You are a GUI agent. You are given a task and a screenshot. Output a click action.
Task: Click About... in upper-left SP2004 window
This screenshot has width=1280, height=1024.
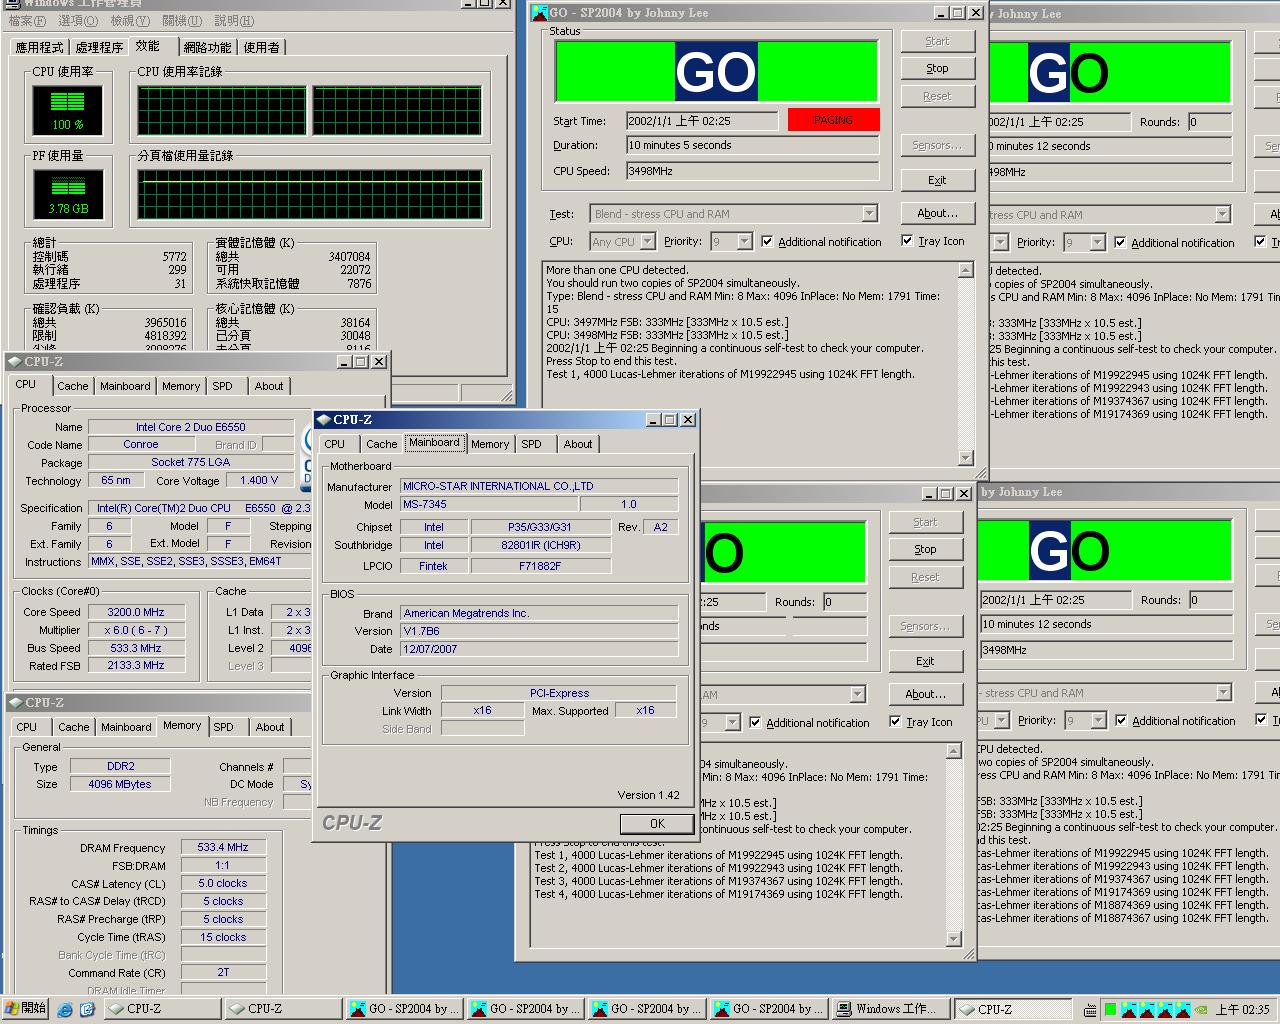pos(937,213)
